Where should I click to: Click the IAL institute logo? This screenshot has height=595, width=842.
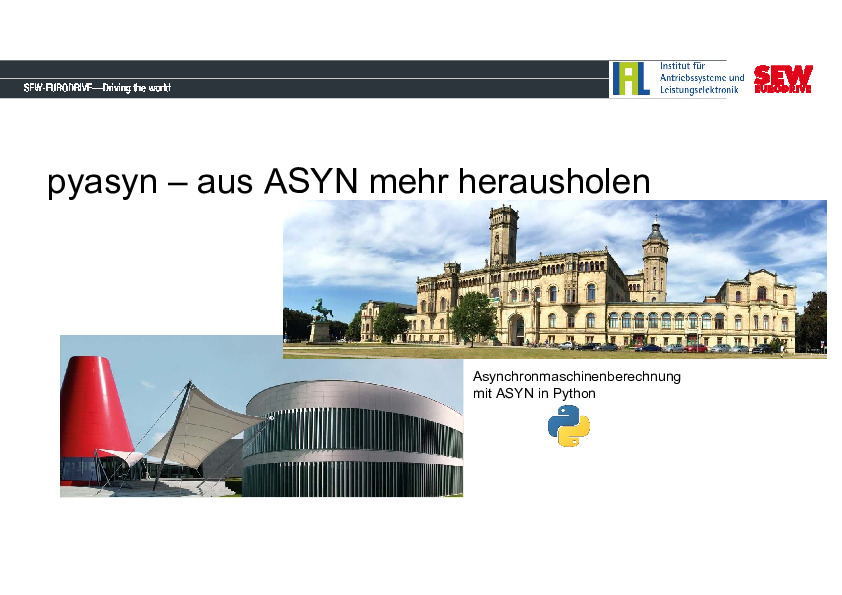[630, 79]
